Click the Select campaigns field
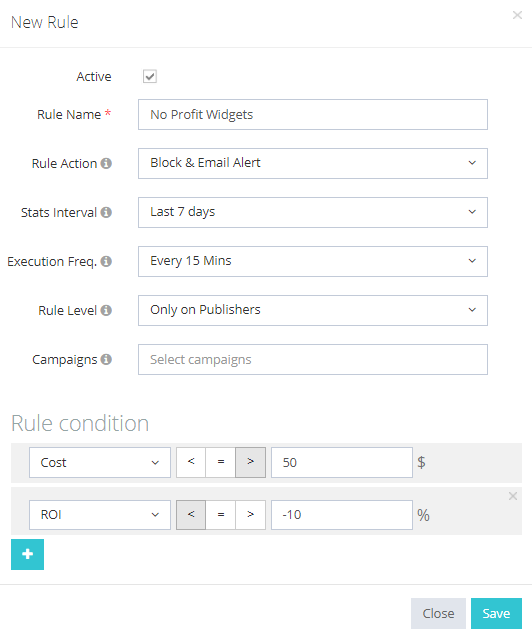Viewport: 532px width, 640px height. point(313,359)
